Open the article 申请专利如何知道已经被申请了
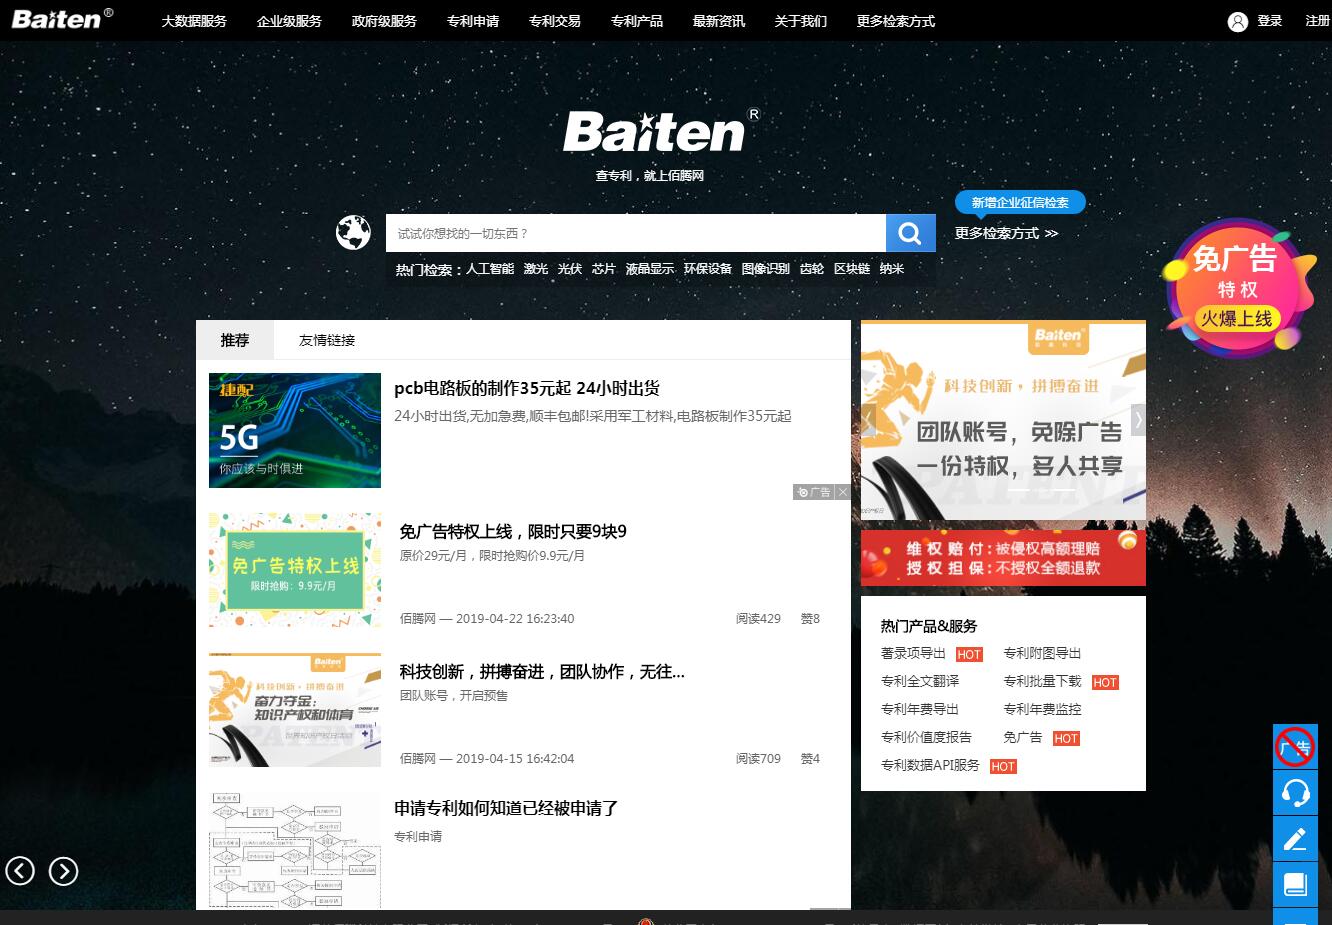 coord(506,808)
